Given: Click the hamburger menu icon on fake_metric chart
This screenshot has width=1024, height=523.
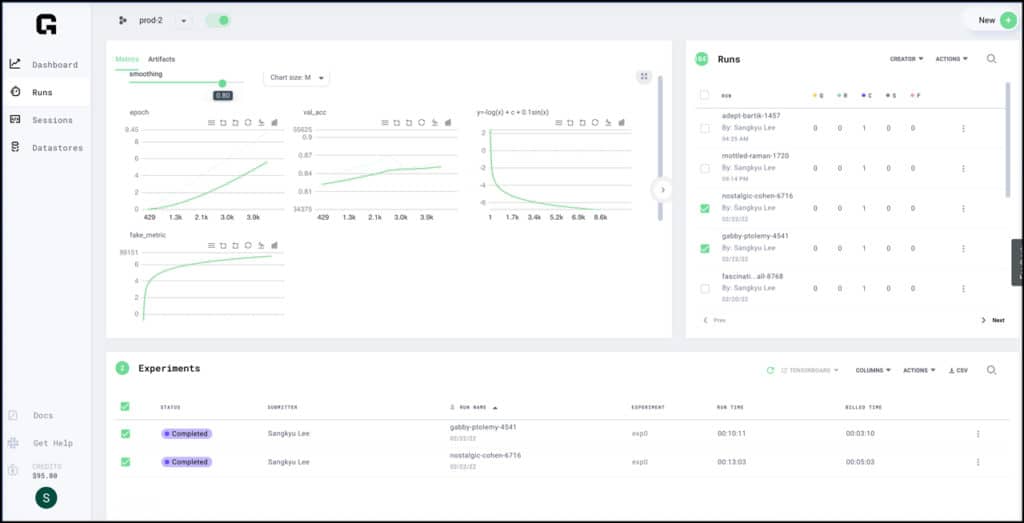Looking at the screenshot, I should tap(212, 246).
